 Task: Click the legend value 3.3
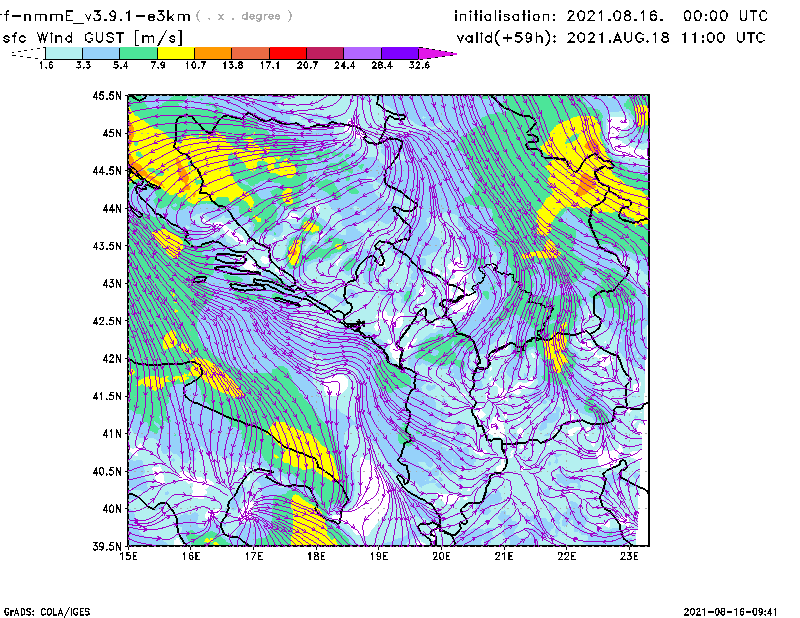click(x=83, y=65)
